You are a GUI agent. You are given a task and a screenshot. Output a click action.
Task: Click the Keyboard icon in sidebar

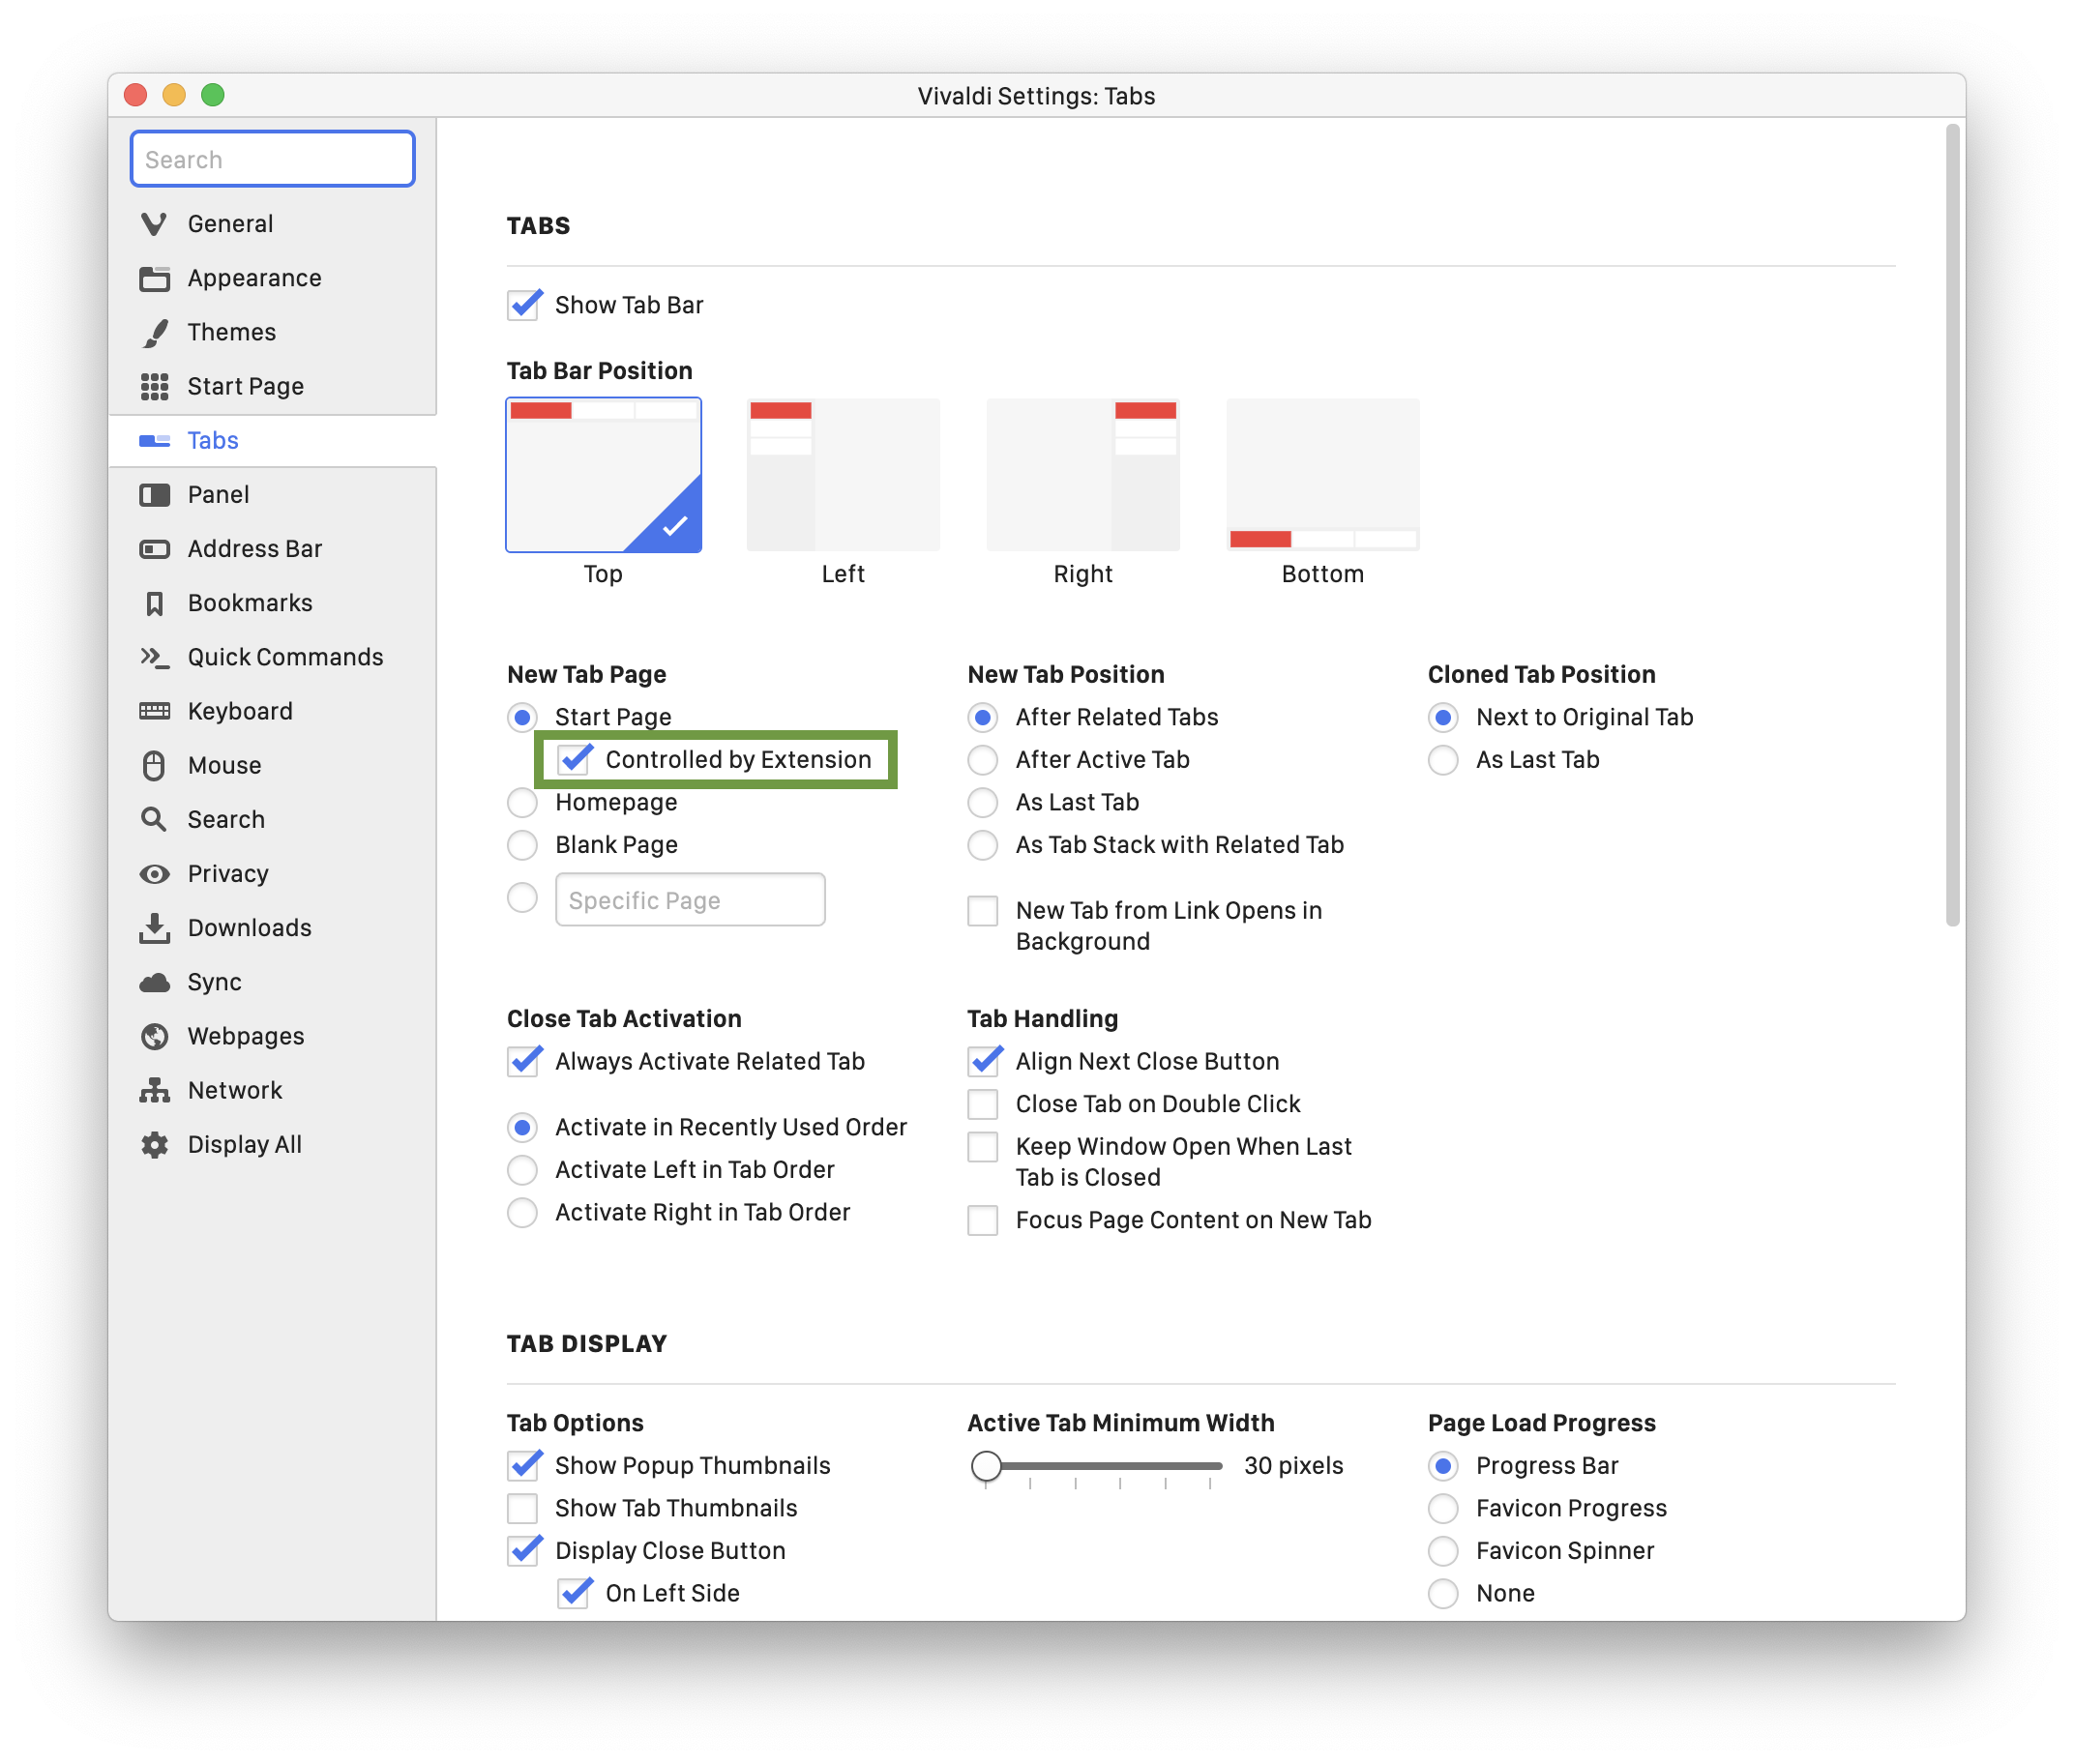[x=154, y=711]
